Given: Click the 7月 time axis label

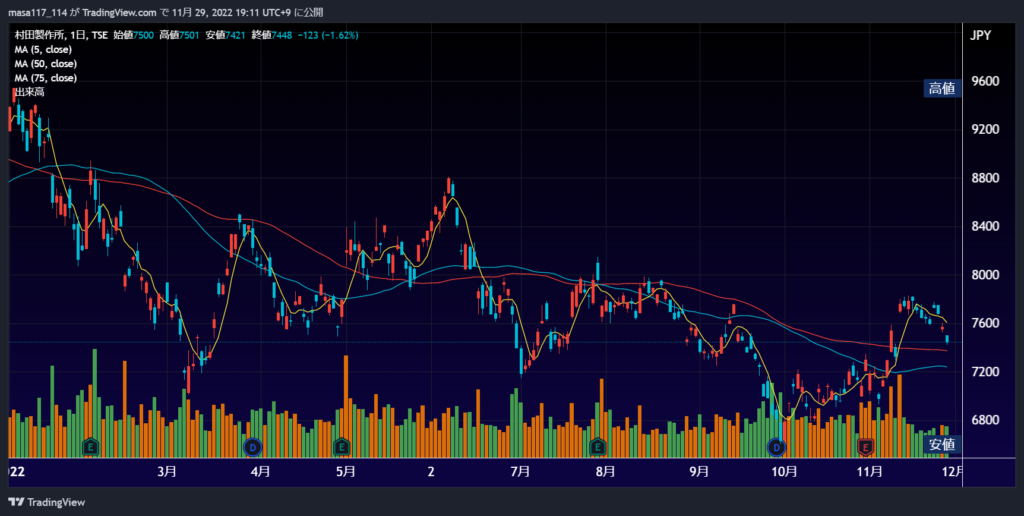Looking at the screenshot, I should (520, 472).
